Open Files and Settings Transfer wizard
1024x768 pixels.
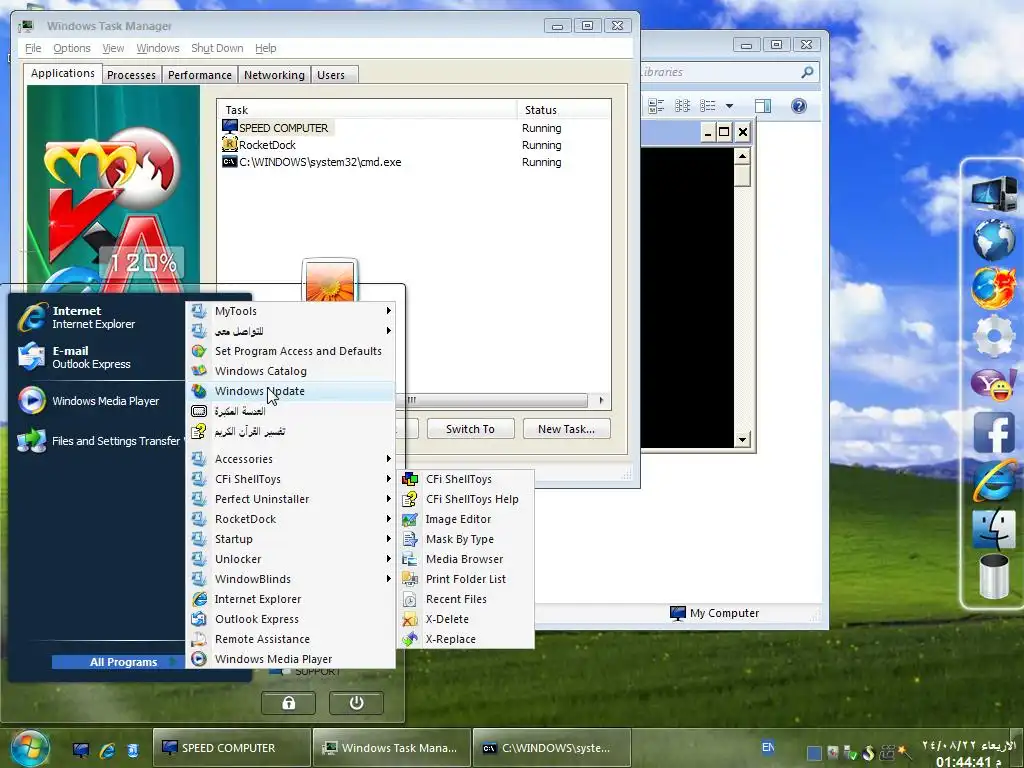99,441
